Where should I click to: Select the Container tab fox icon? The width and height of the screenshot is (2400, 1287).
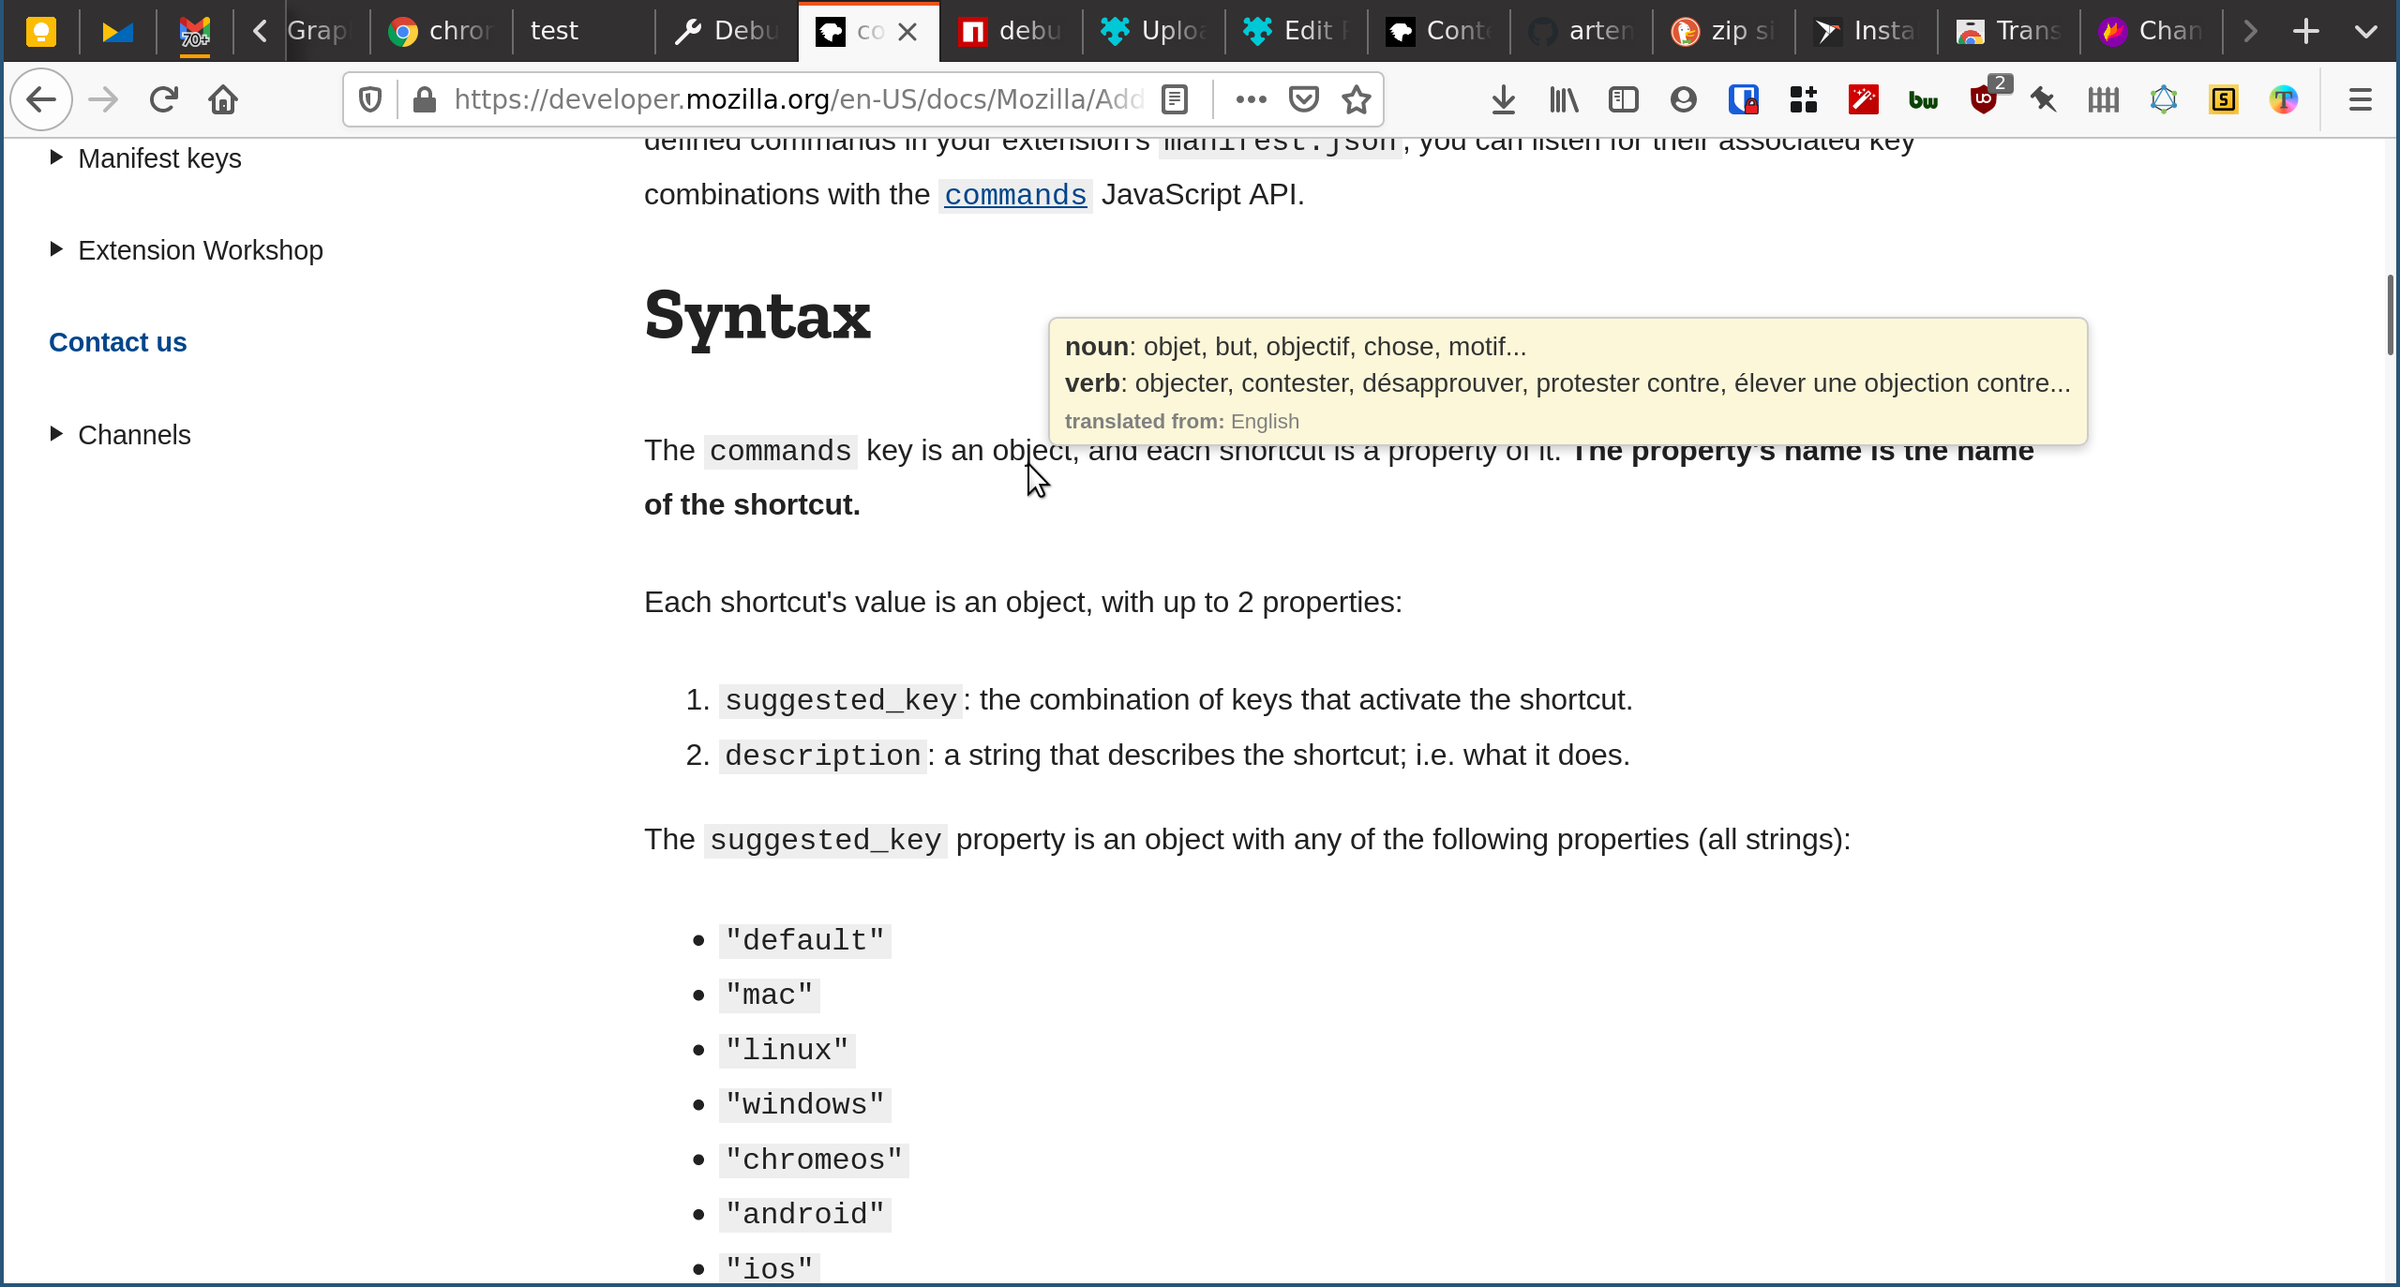pyautogui.click(x=1403, y=29)
